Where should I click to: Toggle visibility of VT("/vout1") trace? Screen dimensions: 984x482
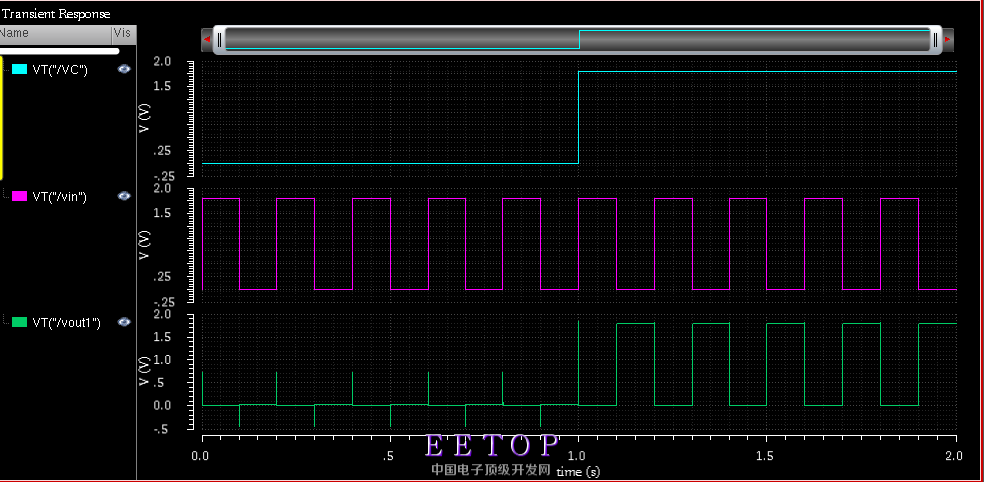tap(124, 322)
